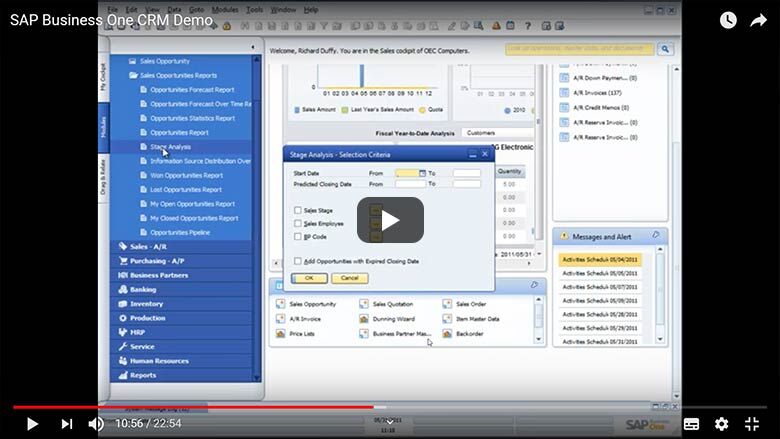Image resolution: width=780 pixels, height=439 pixels.
Task: Open the Data menu
Action: (x=174, y=9)
